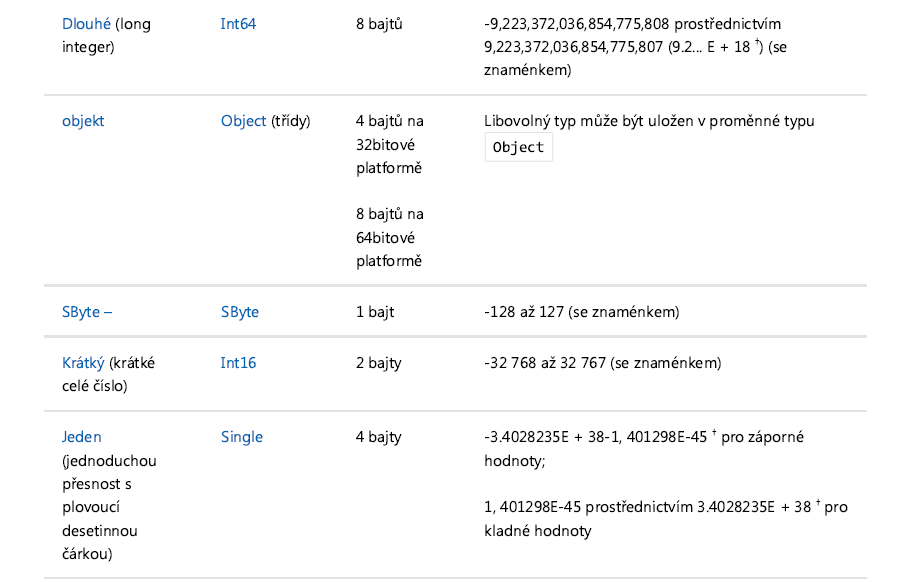Click the inline code box reading Object
Screen dimensions: 906x582
[518, 147]
